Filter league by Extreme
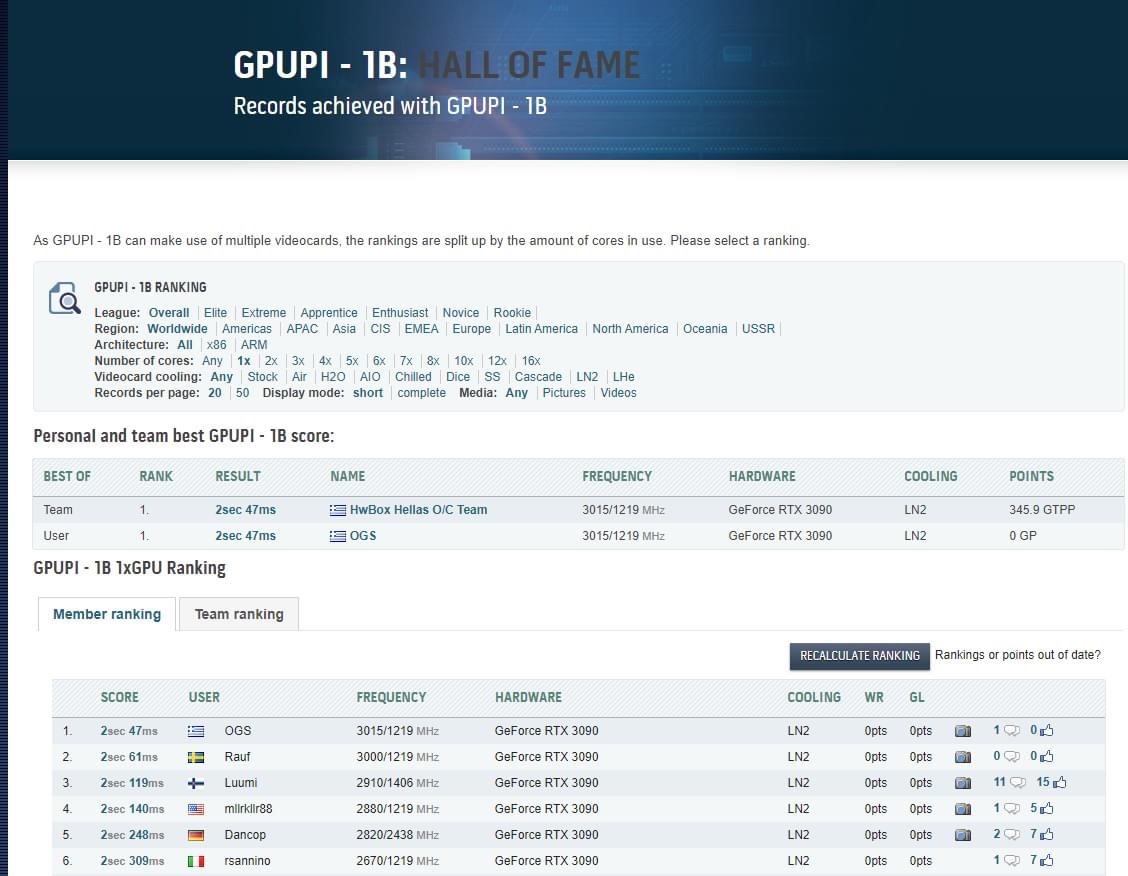Screen dimensions: 1128x876 [x=263, y=313]
